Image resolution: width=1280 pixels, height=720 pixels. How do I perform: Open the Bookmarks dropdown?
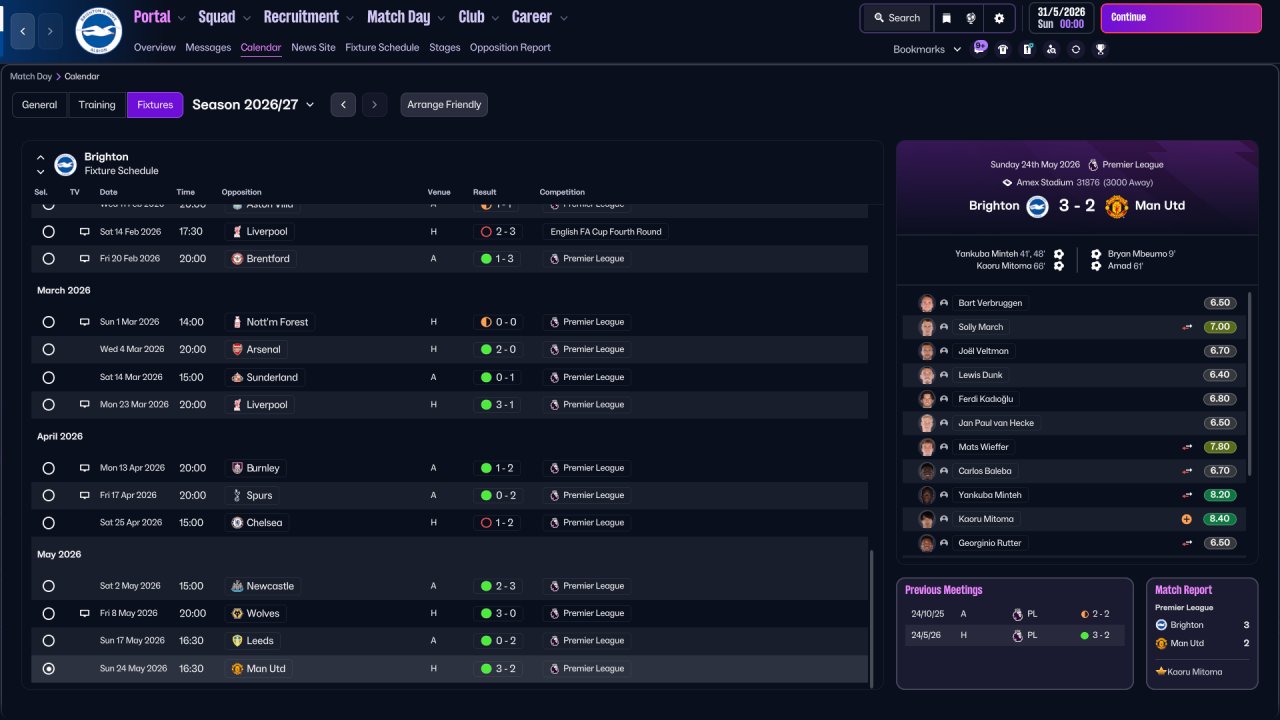[927, 49]
